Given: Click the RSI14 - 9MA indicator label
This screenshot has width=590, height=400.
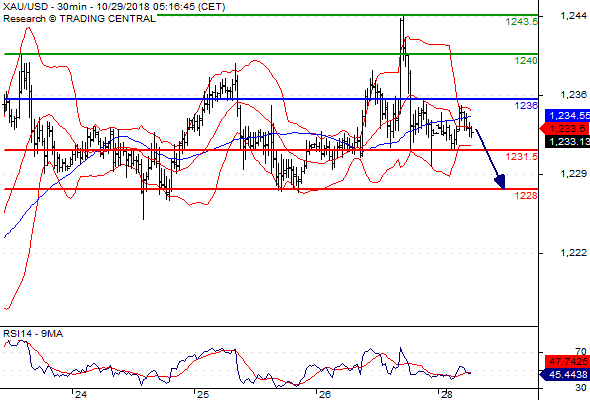Looking at the screenshot, I should tap(33, 334).
